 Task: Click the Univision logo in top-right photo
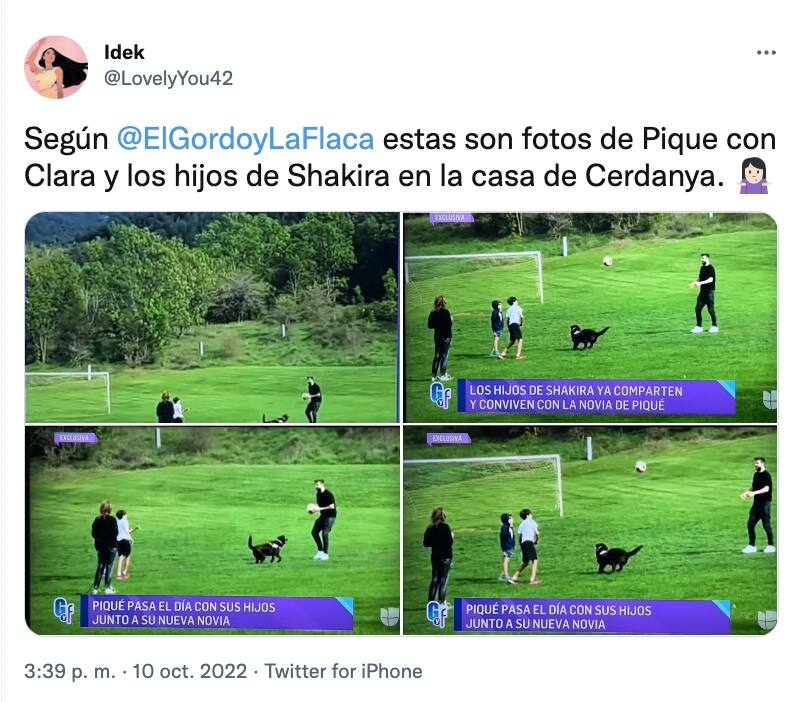point(769,400)
